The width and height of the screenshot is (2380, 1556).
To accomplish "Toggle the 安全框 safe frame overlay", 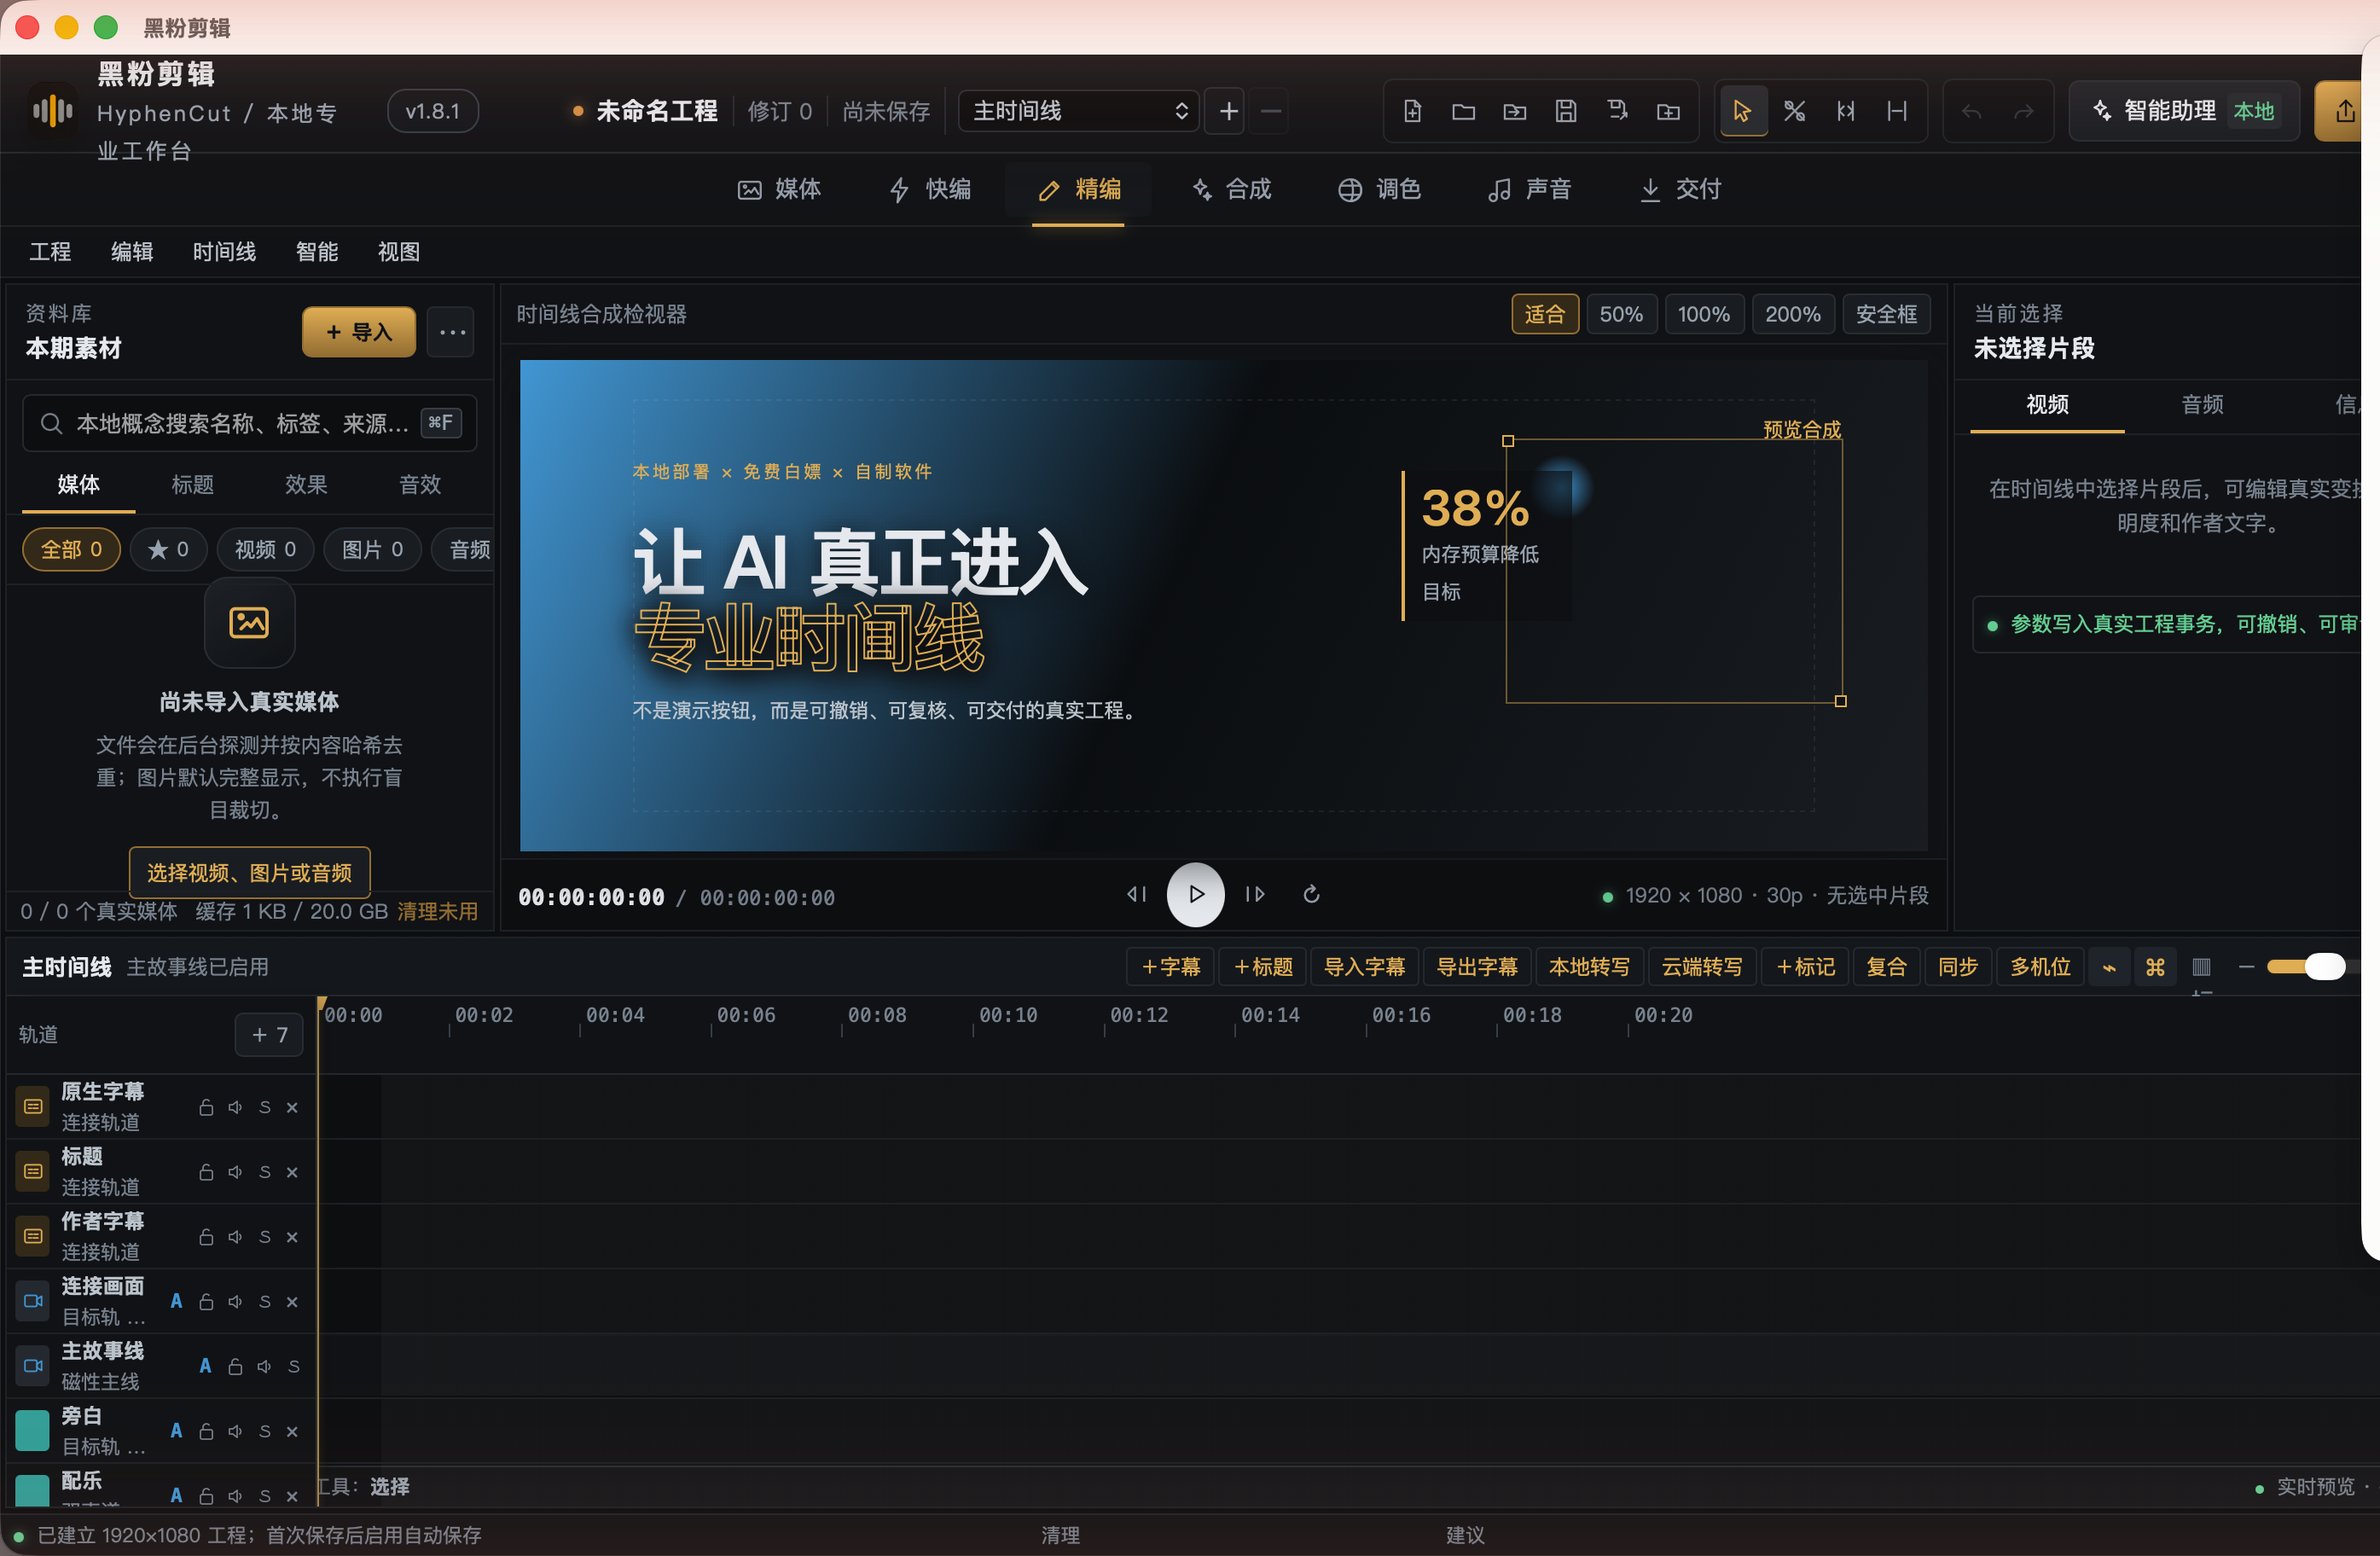I will 1886,315.
